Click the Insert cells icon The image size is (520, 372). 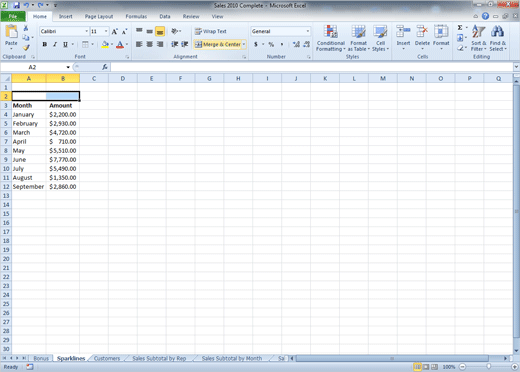click(403, 32)
